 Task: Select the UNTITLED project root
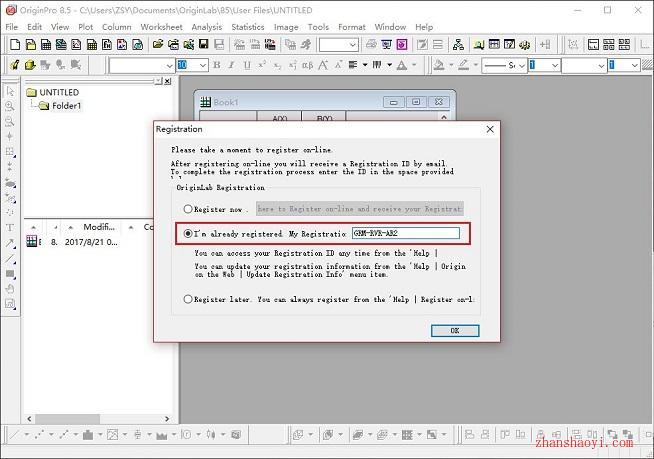click(x=59, y=92)
